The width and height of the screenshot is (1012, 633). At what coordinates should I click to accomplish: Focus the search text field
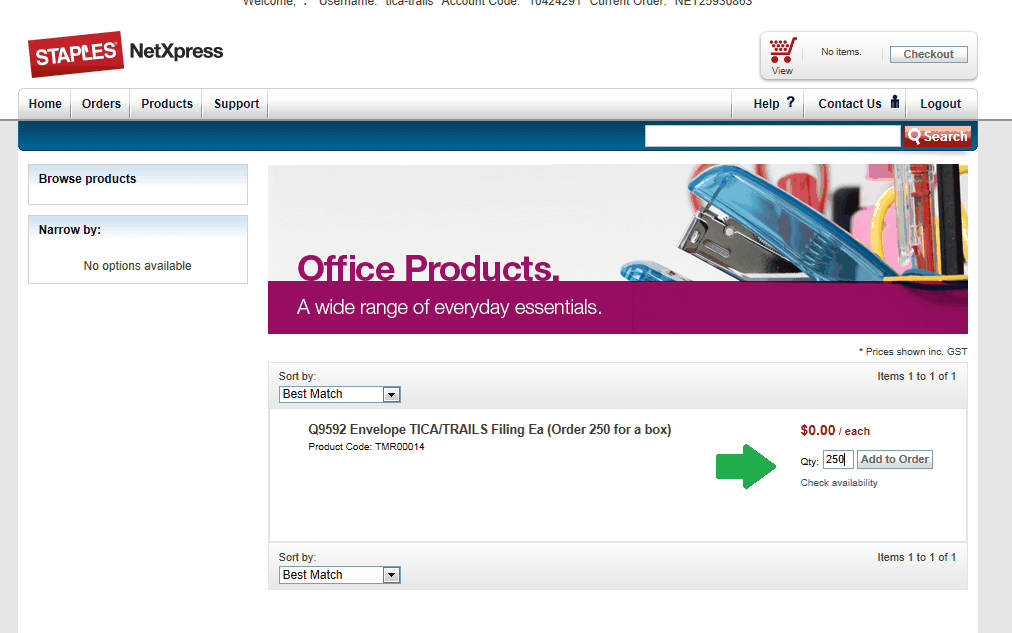pos(773,136)
